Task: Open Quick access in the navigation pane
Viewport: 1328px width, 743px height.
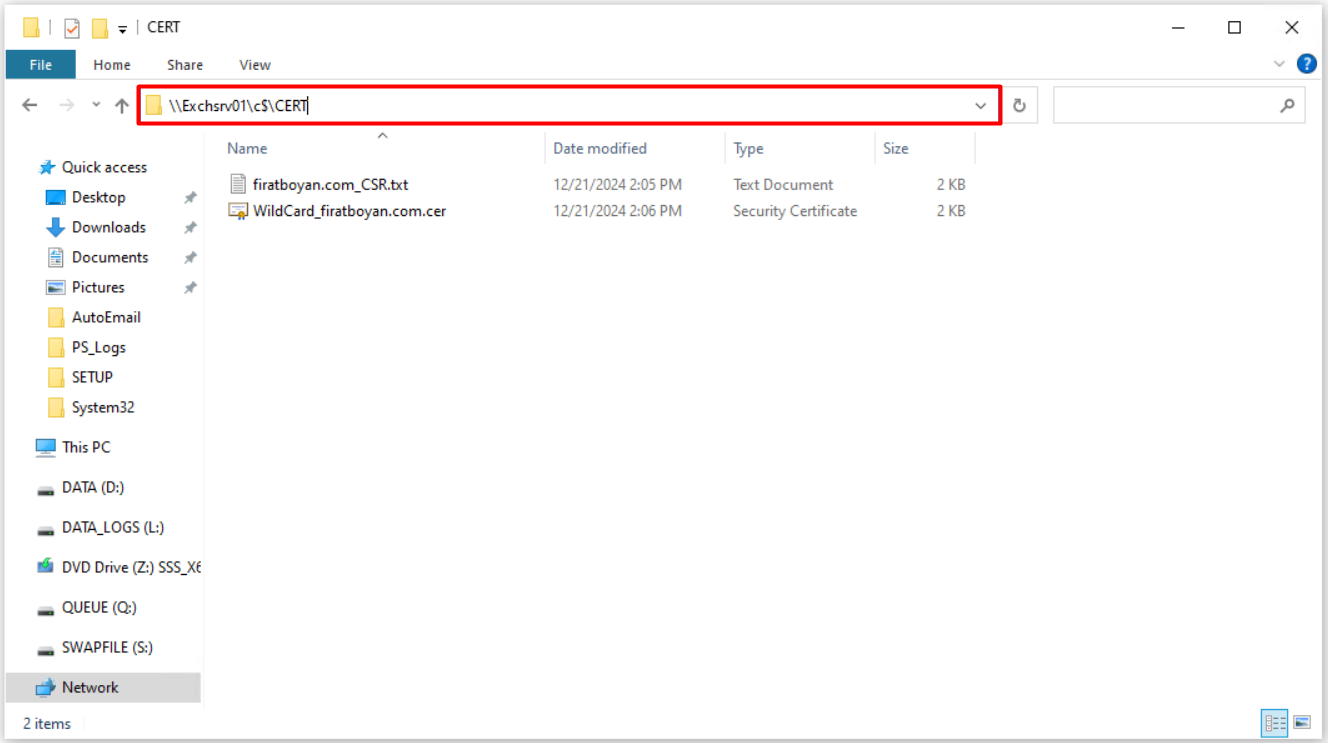Action: [104, 167]
